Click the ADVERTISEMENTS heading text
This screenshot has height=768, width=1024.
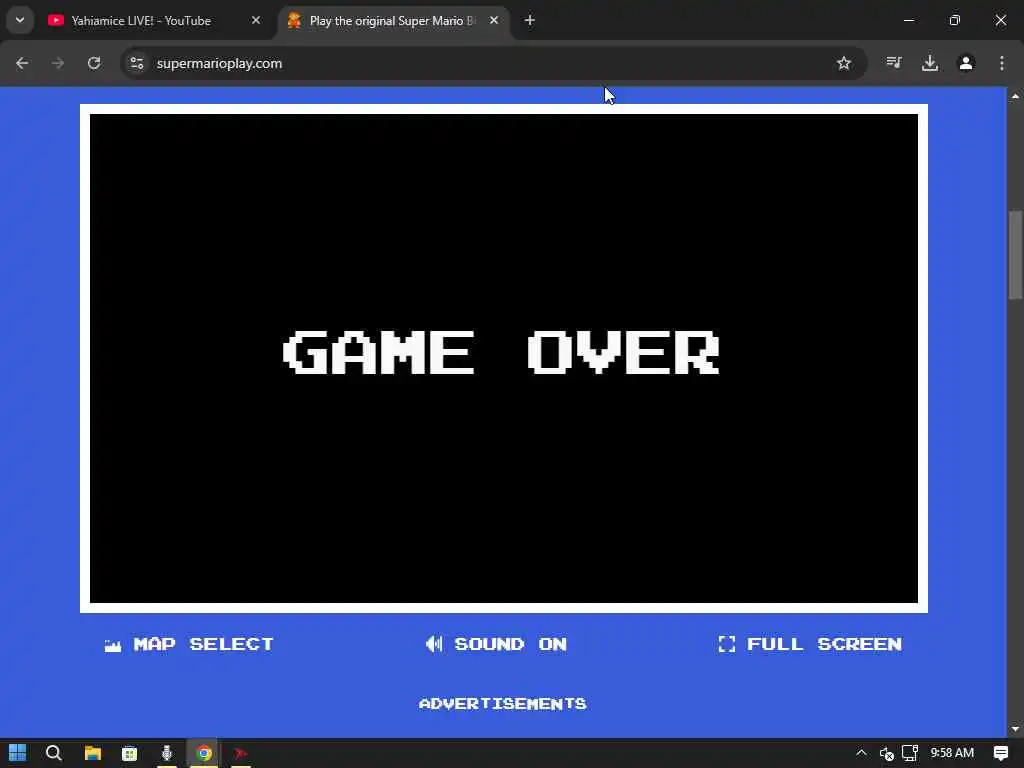click(x=503, y=703)
